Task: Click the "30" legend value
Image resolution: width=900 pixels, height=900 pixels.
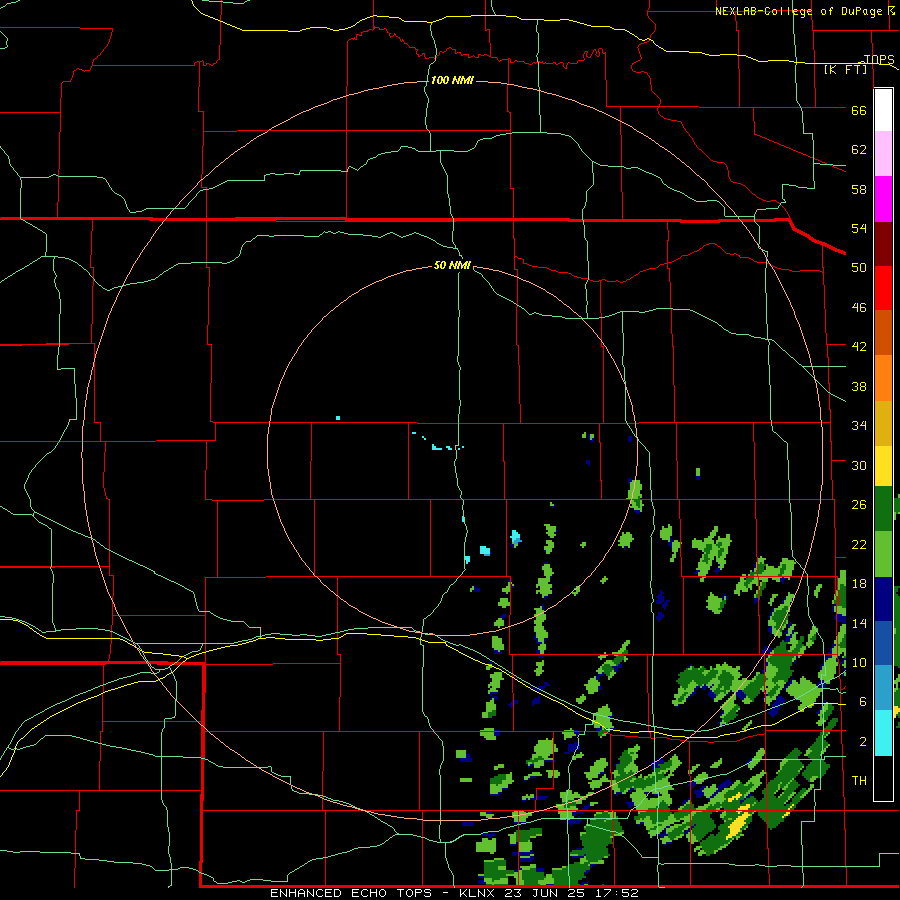Action: [859, 465]
